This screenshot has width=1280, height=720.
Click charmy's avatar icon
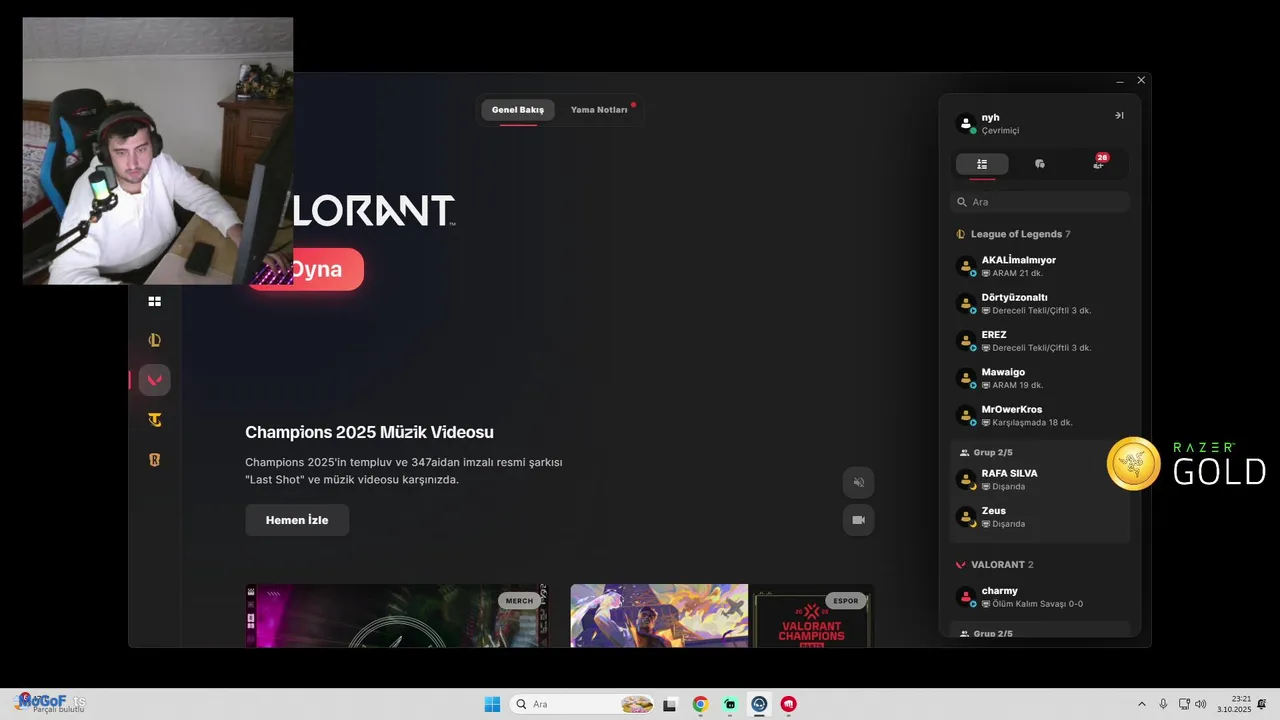point(966,597)
